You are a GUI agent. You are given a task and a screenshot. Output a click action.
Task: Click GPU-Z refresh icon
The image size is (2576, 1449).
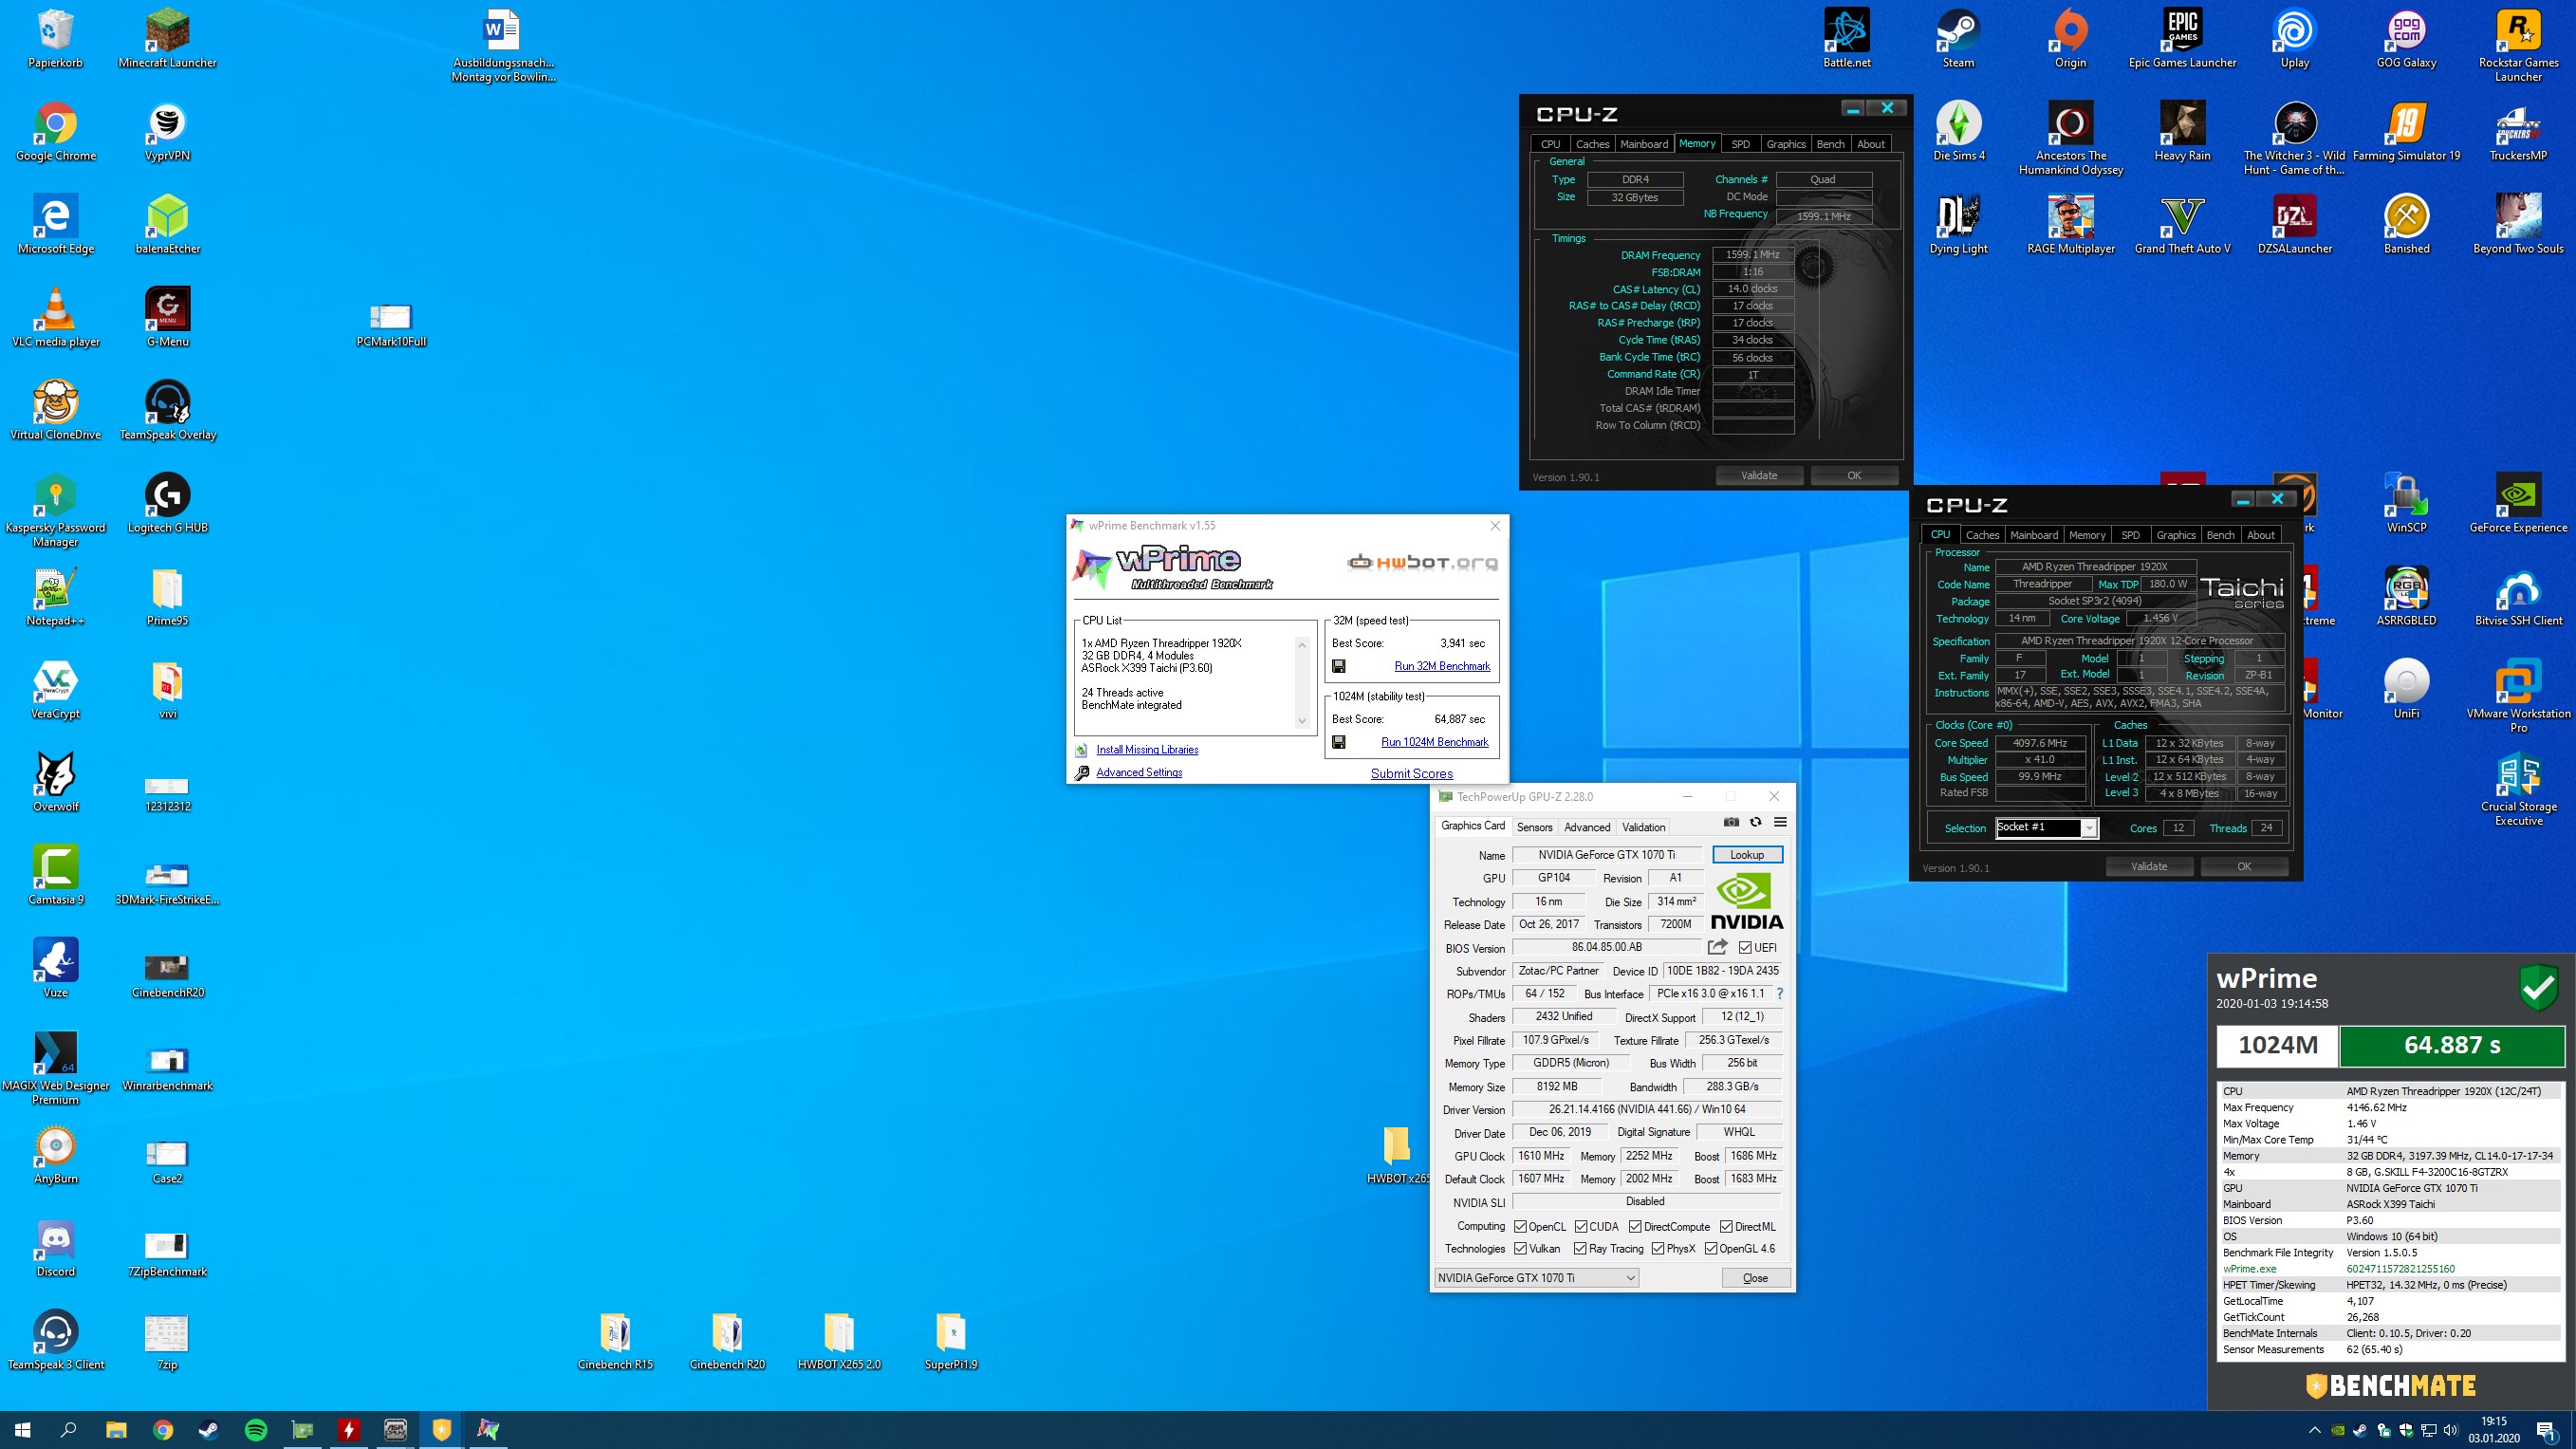coord(1755,823)
